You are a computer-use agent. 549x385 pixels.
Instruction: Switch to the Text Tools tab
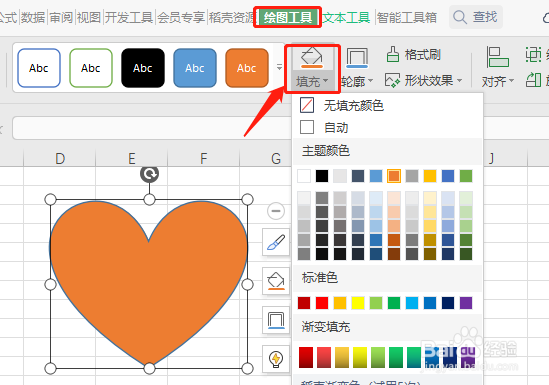click(x=346, y=17)
